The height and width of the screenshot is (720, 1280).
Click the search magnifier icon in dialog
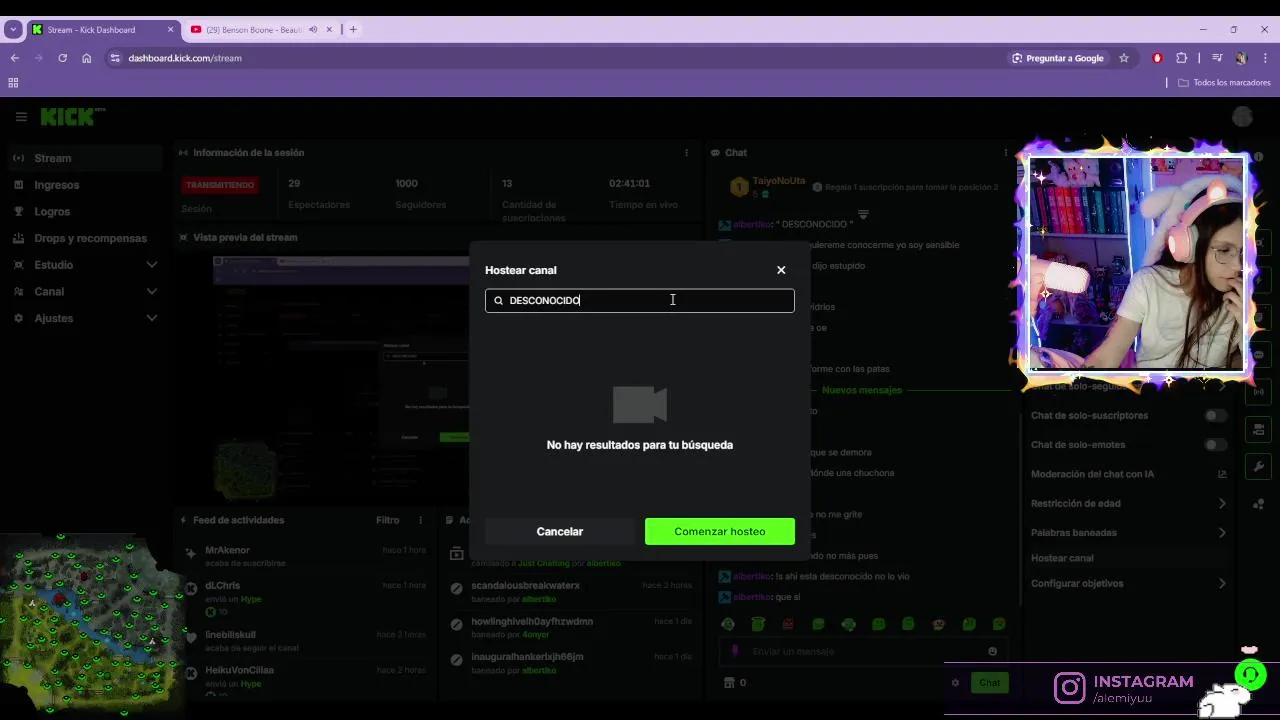coord(498,300)
